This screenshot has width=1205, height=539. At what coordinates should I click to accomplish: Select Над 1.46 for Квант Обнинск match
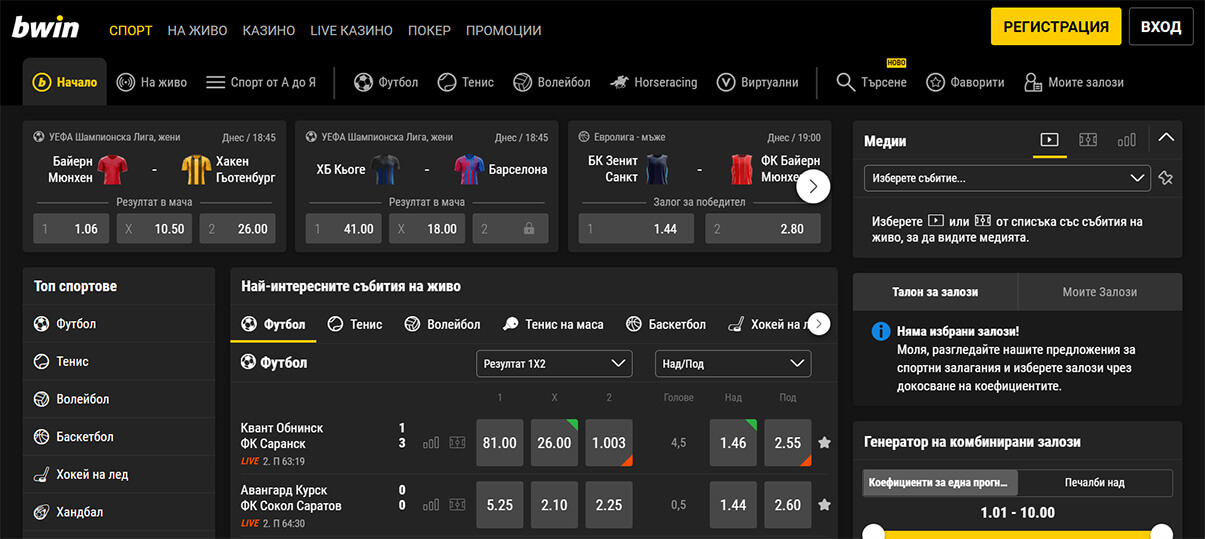click(733, 443)
